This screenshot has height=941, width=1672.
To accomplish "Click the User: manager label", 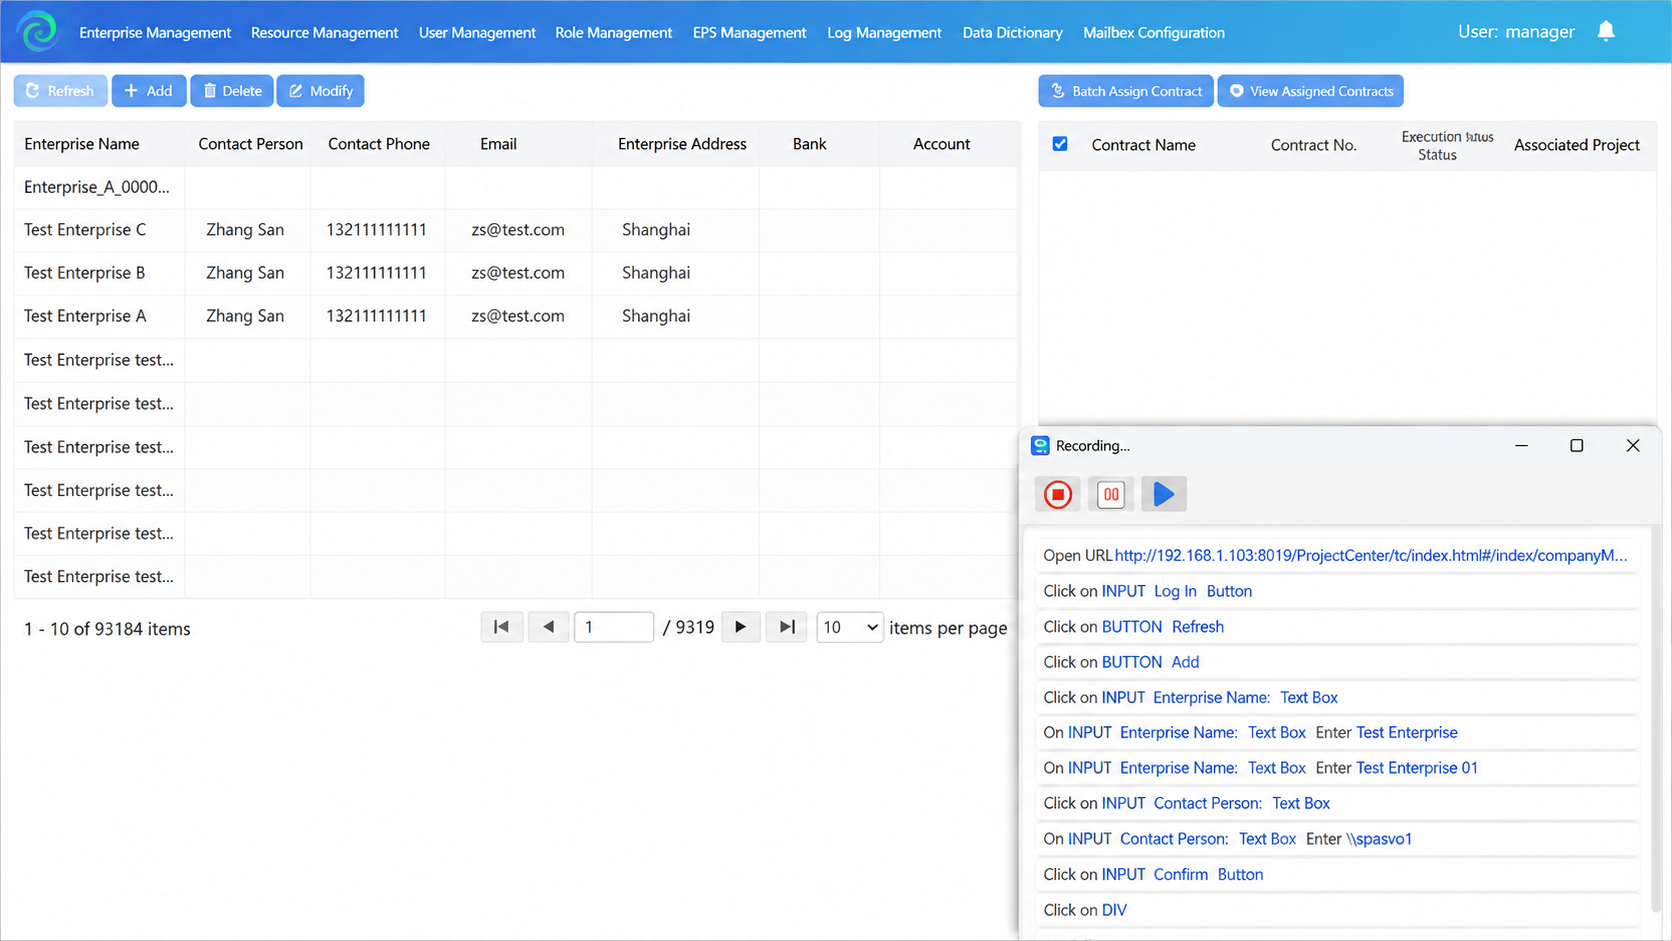I will 1516,32.
